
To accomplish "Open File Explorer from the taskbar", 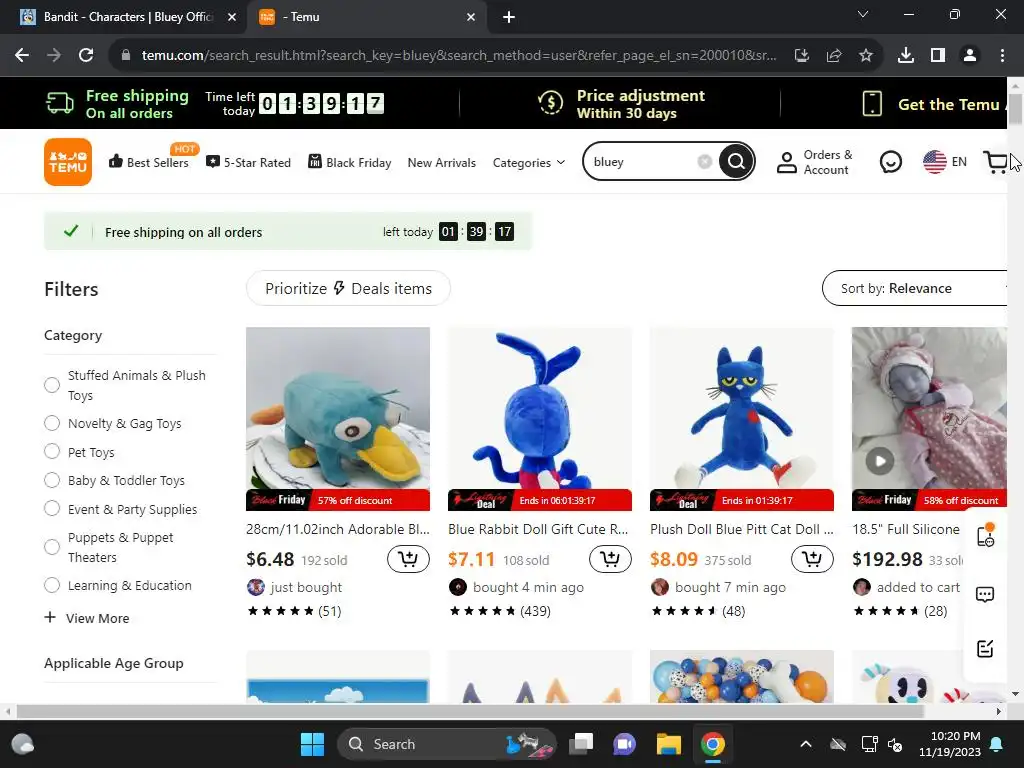I will point(669,744).
